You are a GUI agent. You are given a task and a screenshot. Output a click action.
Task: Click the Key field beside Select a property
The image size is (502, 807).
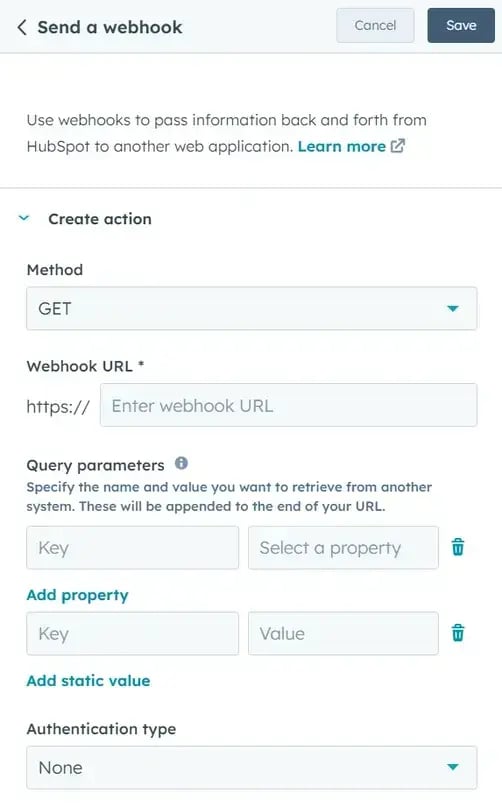[x=132, y=548]
